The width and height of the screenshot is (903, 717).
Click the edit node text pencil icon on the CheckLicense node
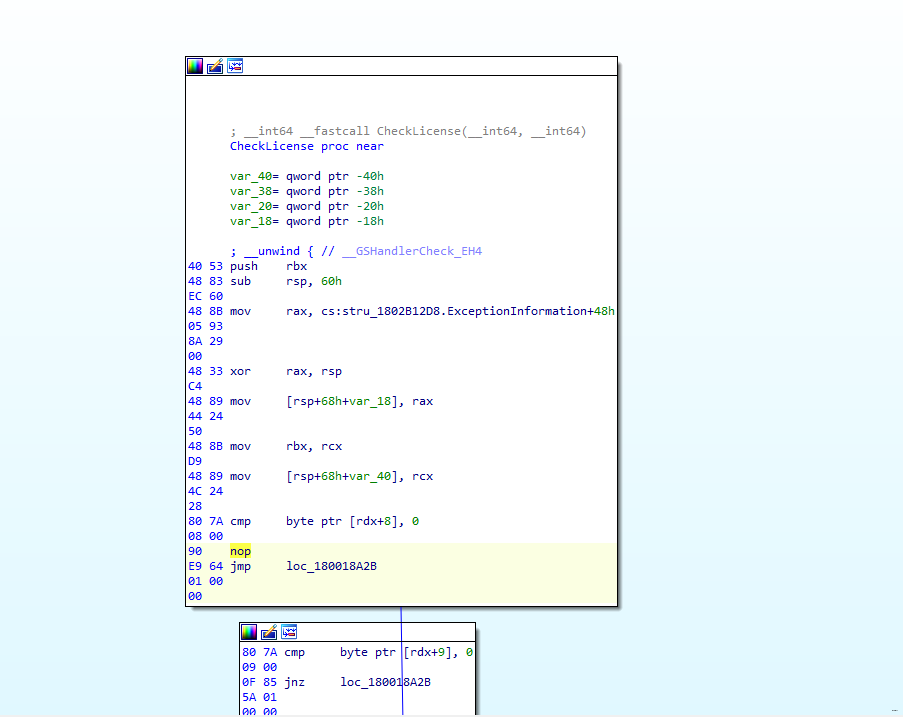coord(215,66)
